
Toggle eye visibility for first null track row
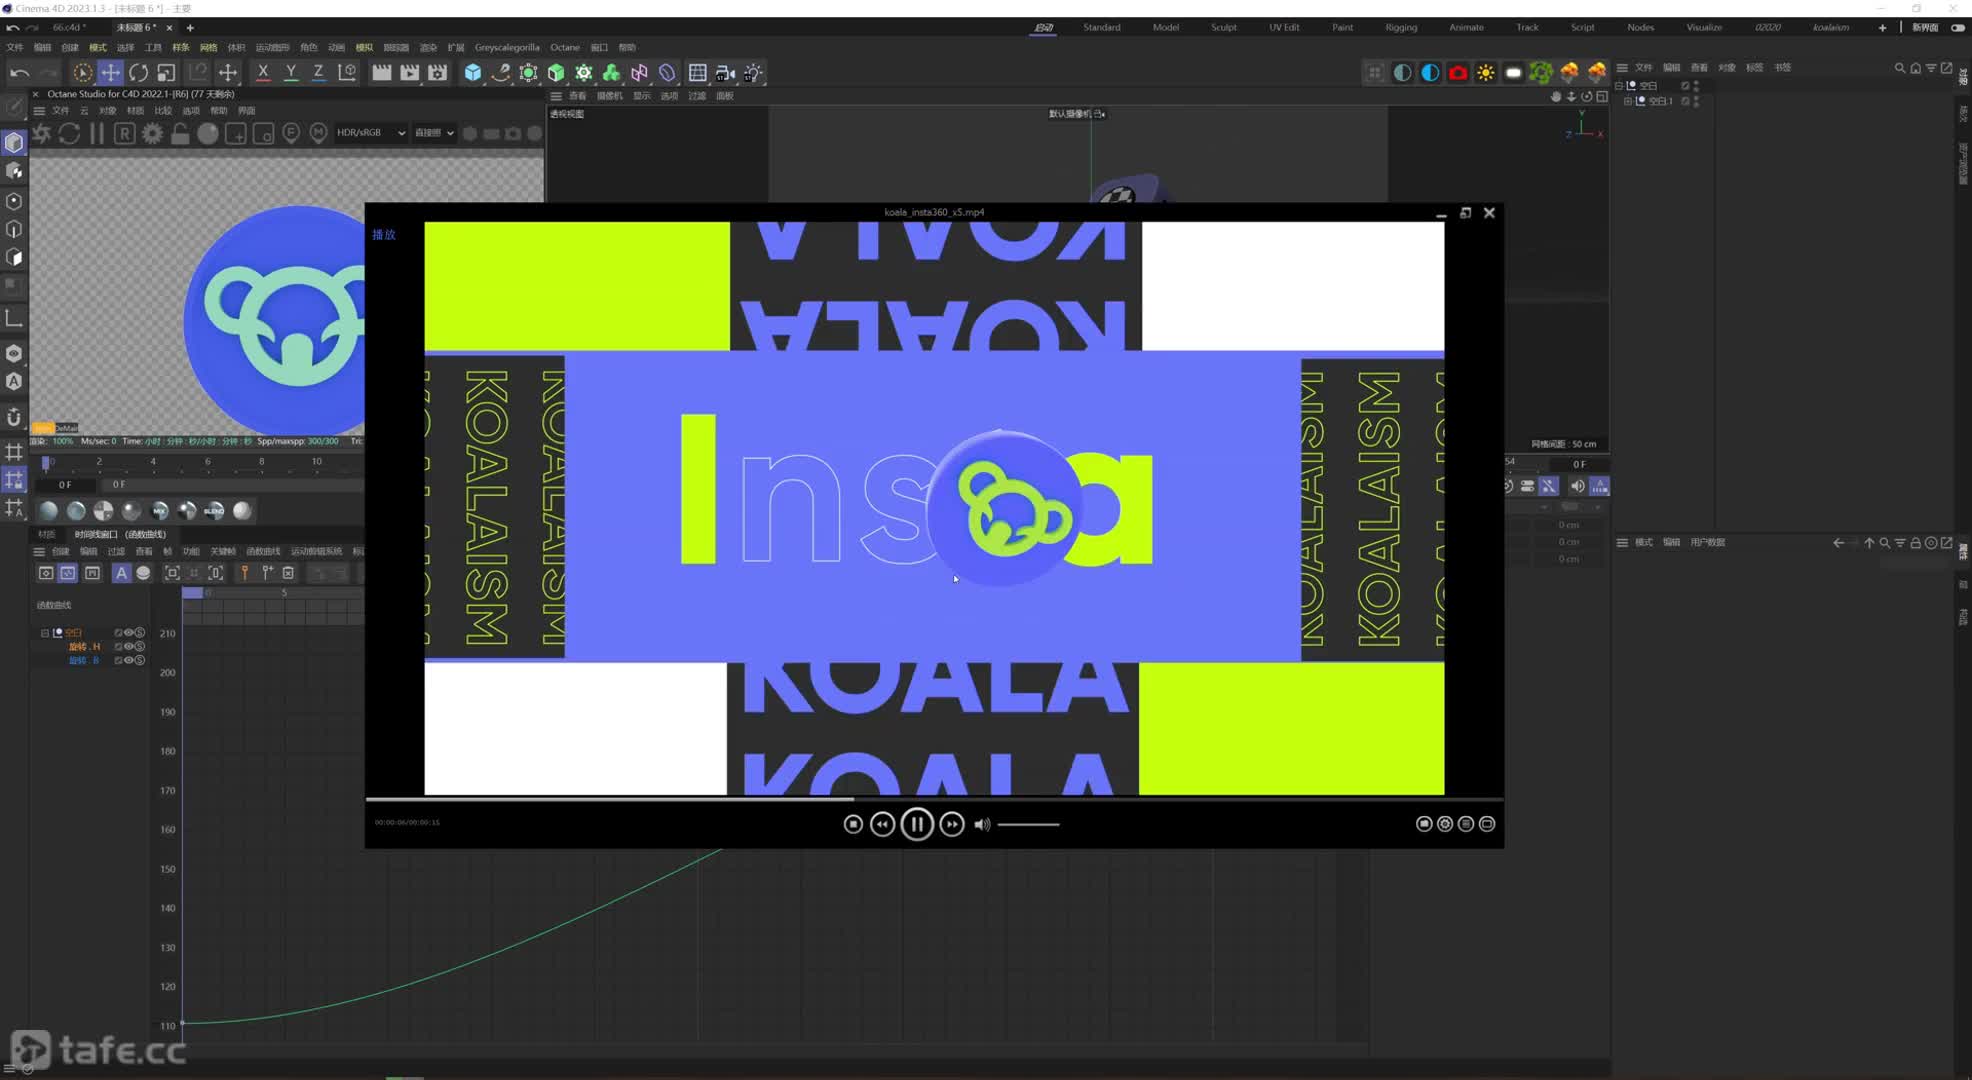(x=129, y=633)
